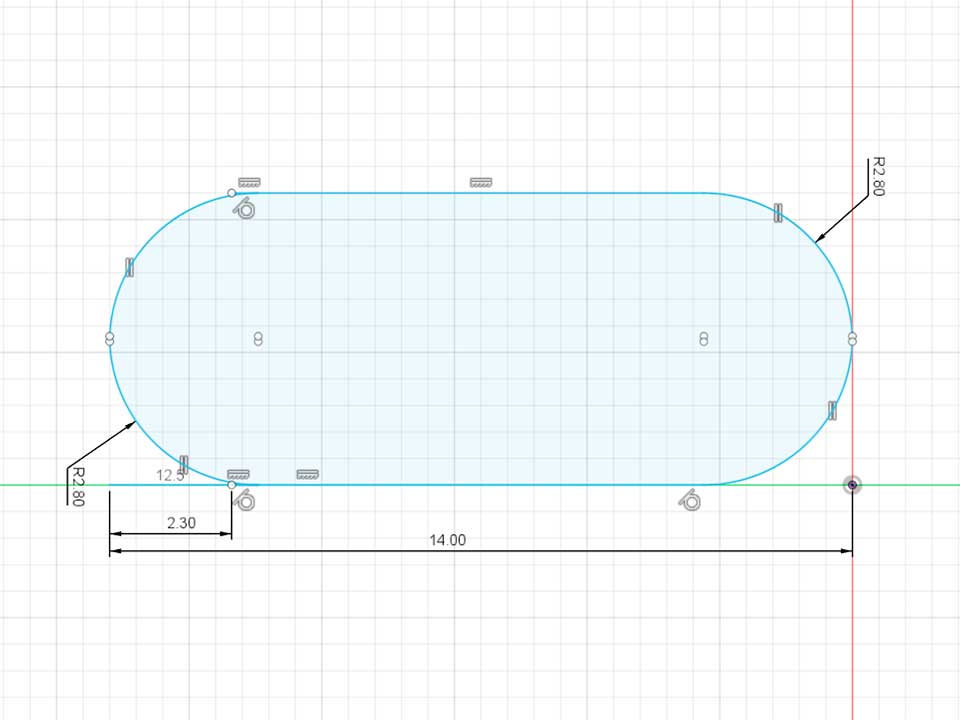The width and height of the screenshot is (960, 720).
Task: Select the 12.5 driven dimension label
Action: point(169,476)
